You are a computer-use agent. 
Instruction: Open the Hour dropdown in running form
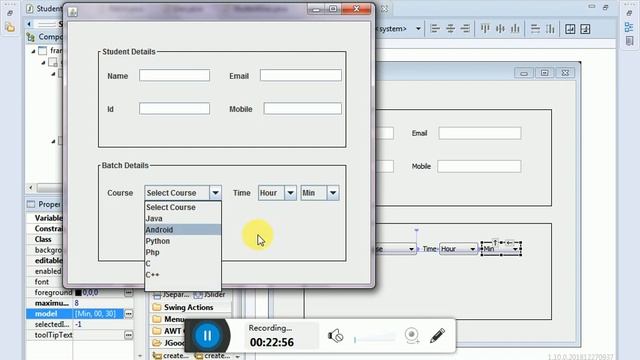coord(290,193)
